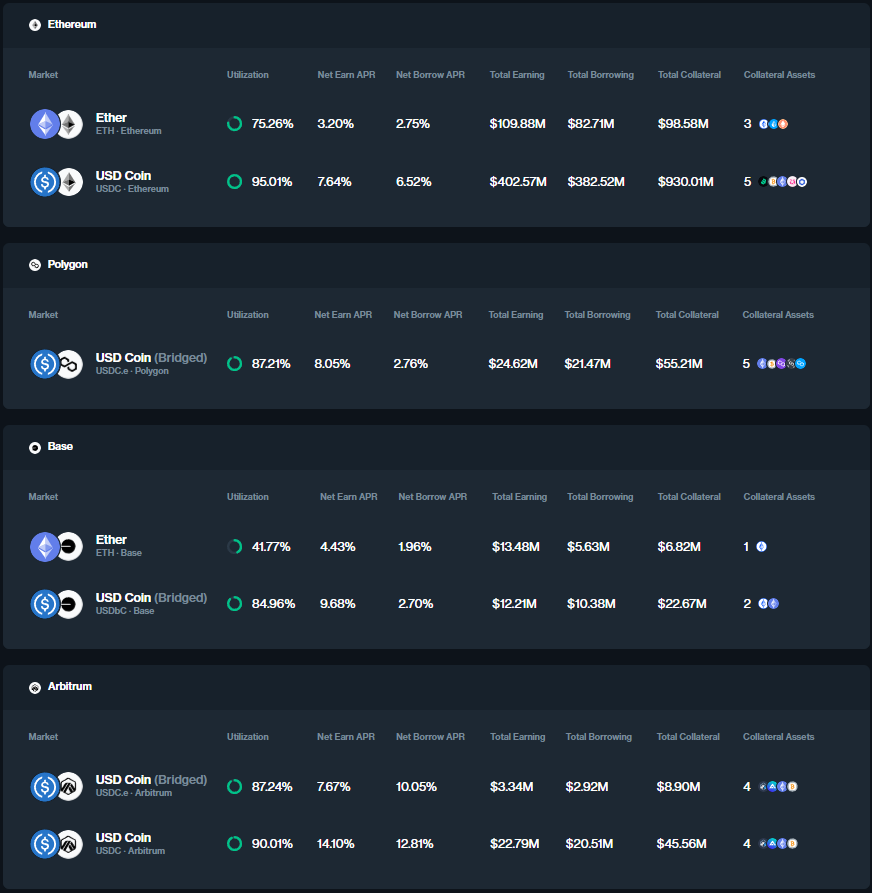Click the 95.01% utilization ring indicator
Viewport: 872px width, 893px height.
235,182
